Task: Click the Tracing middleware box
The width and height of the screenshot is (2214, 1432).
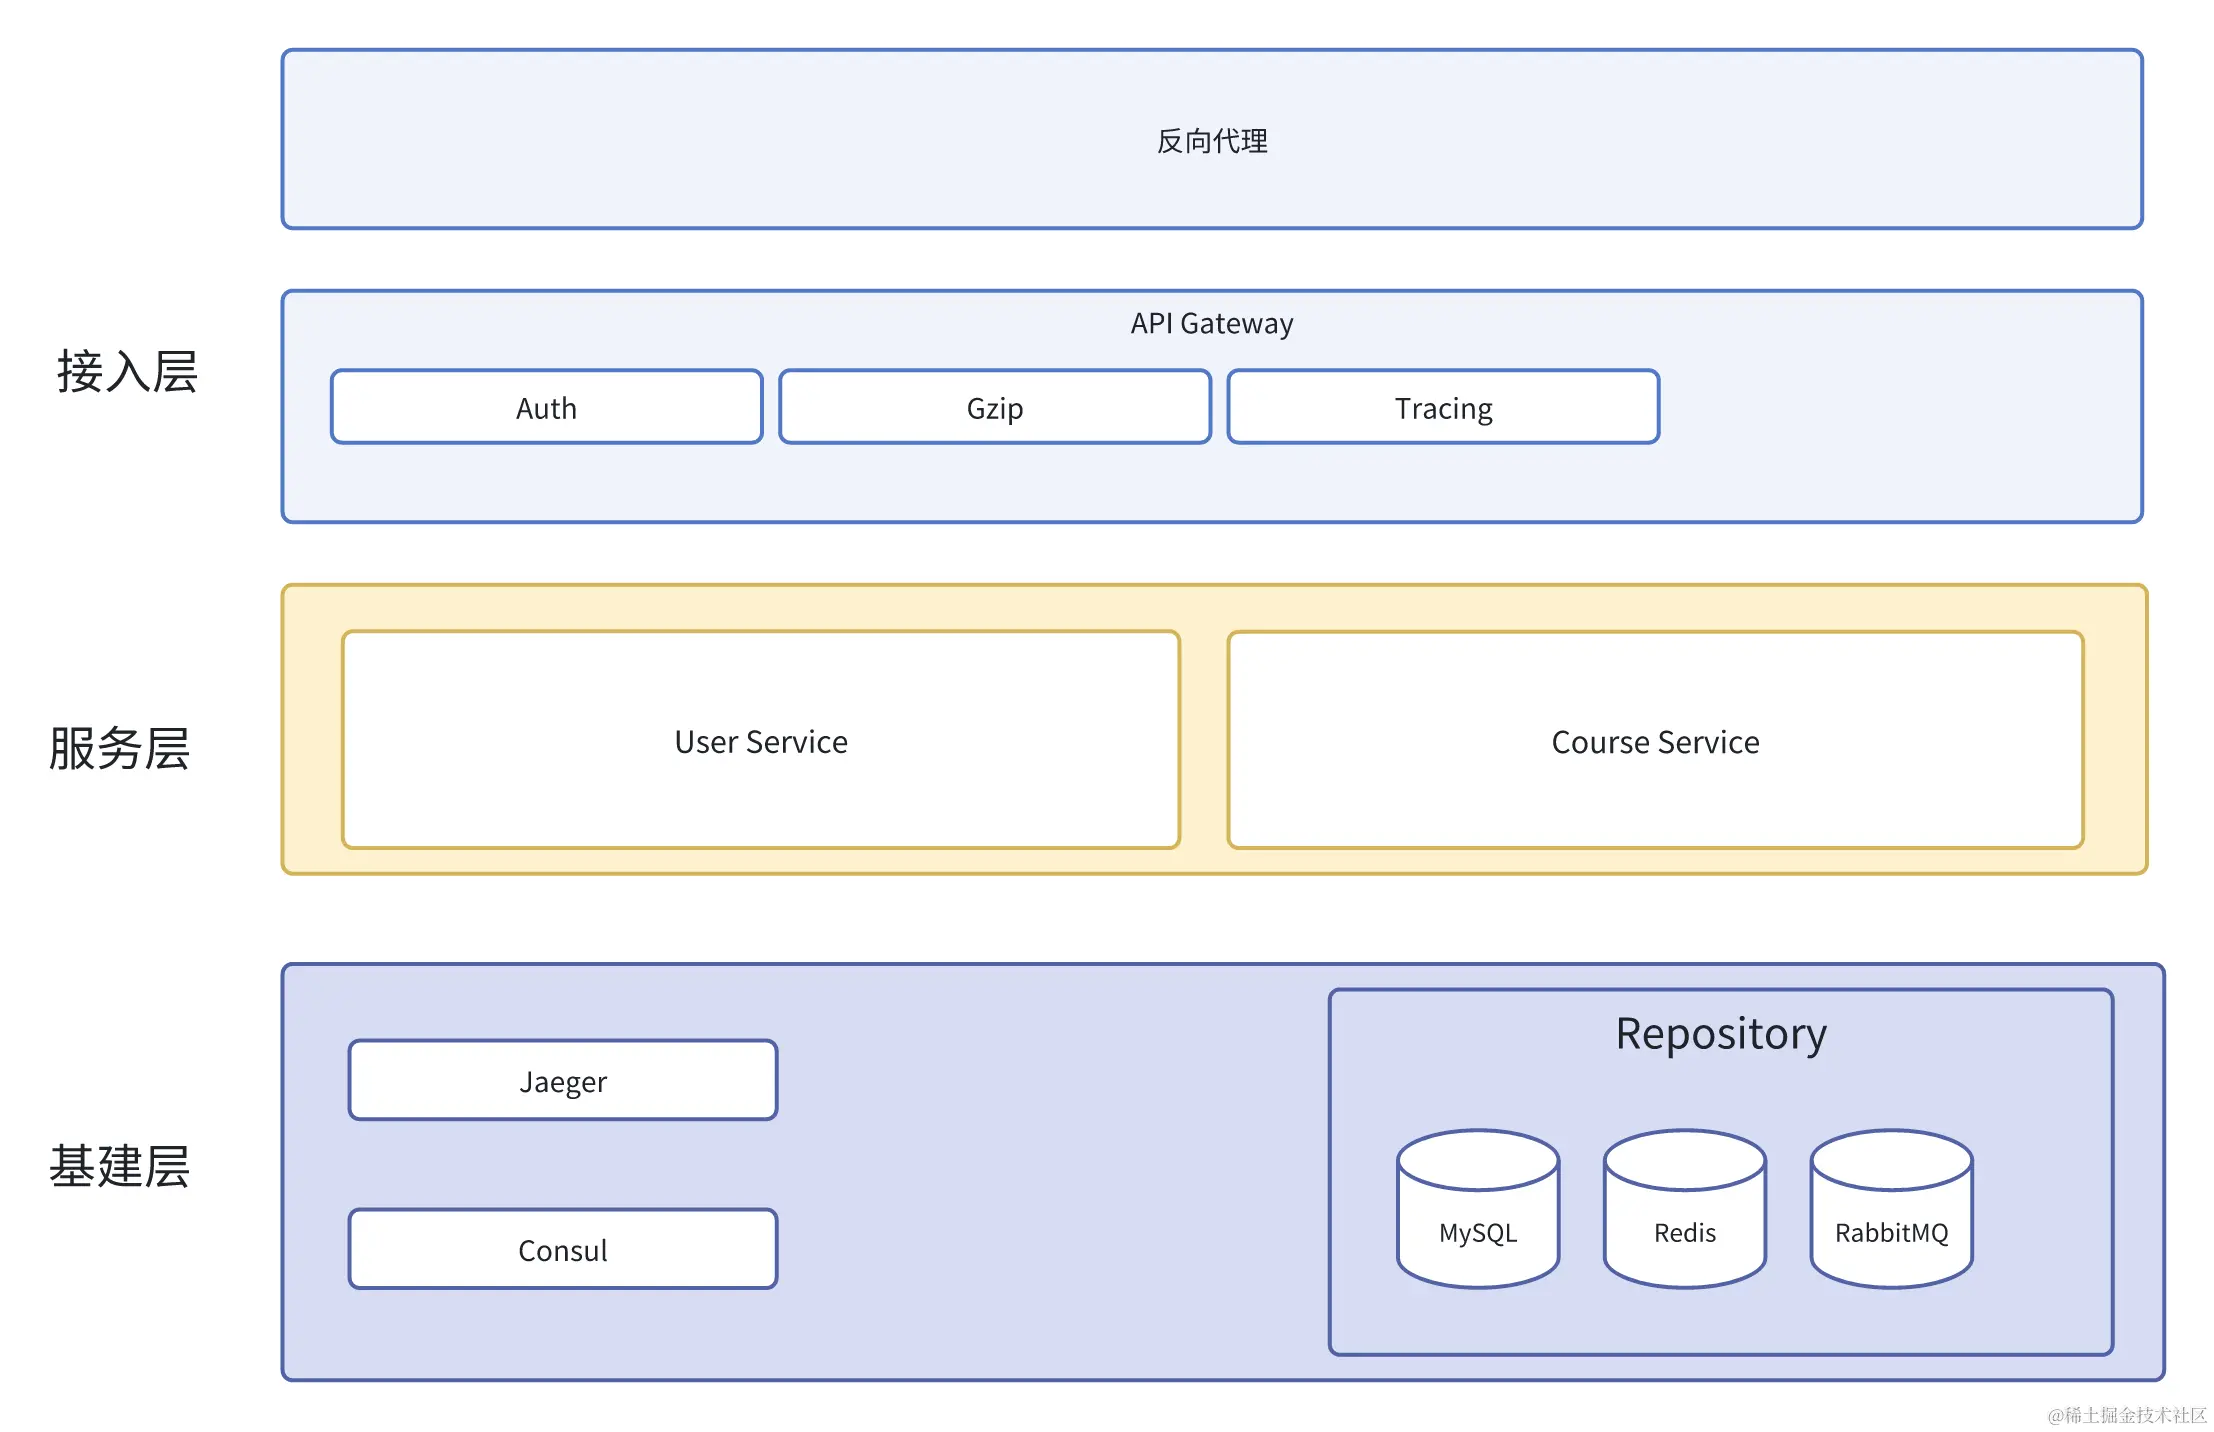Action: (1443, 407)
